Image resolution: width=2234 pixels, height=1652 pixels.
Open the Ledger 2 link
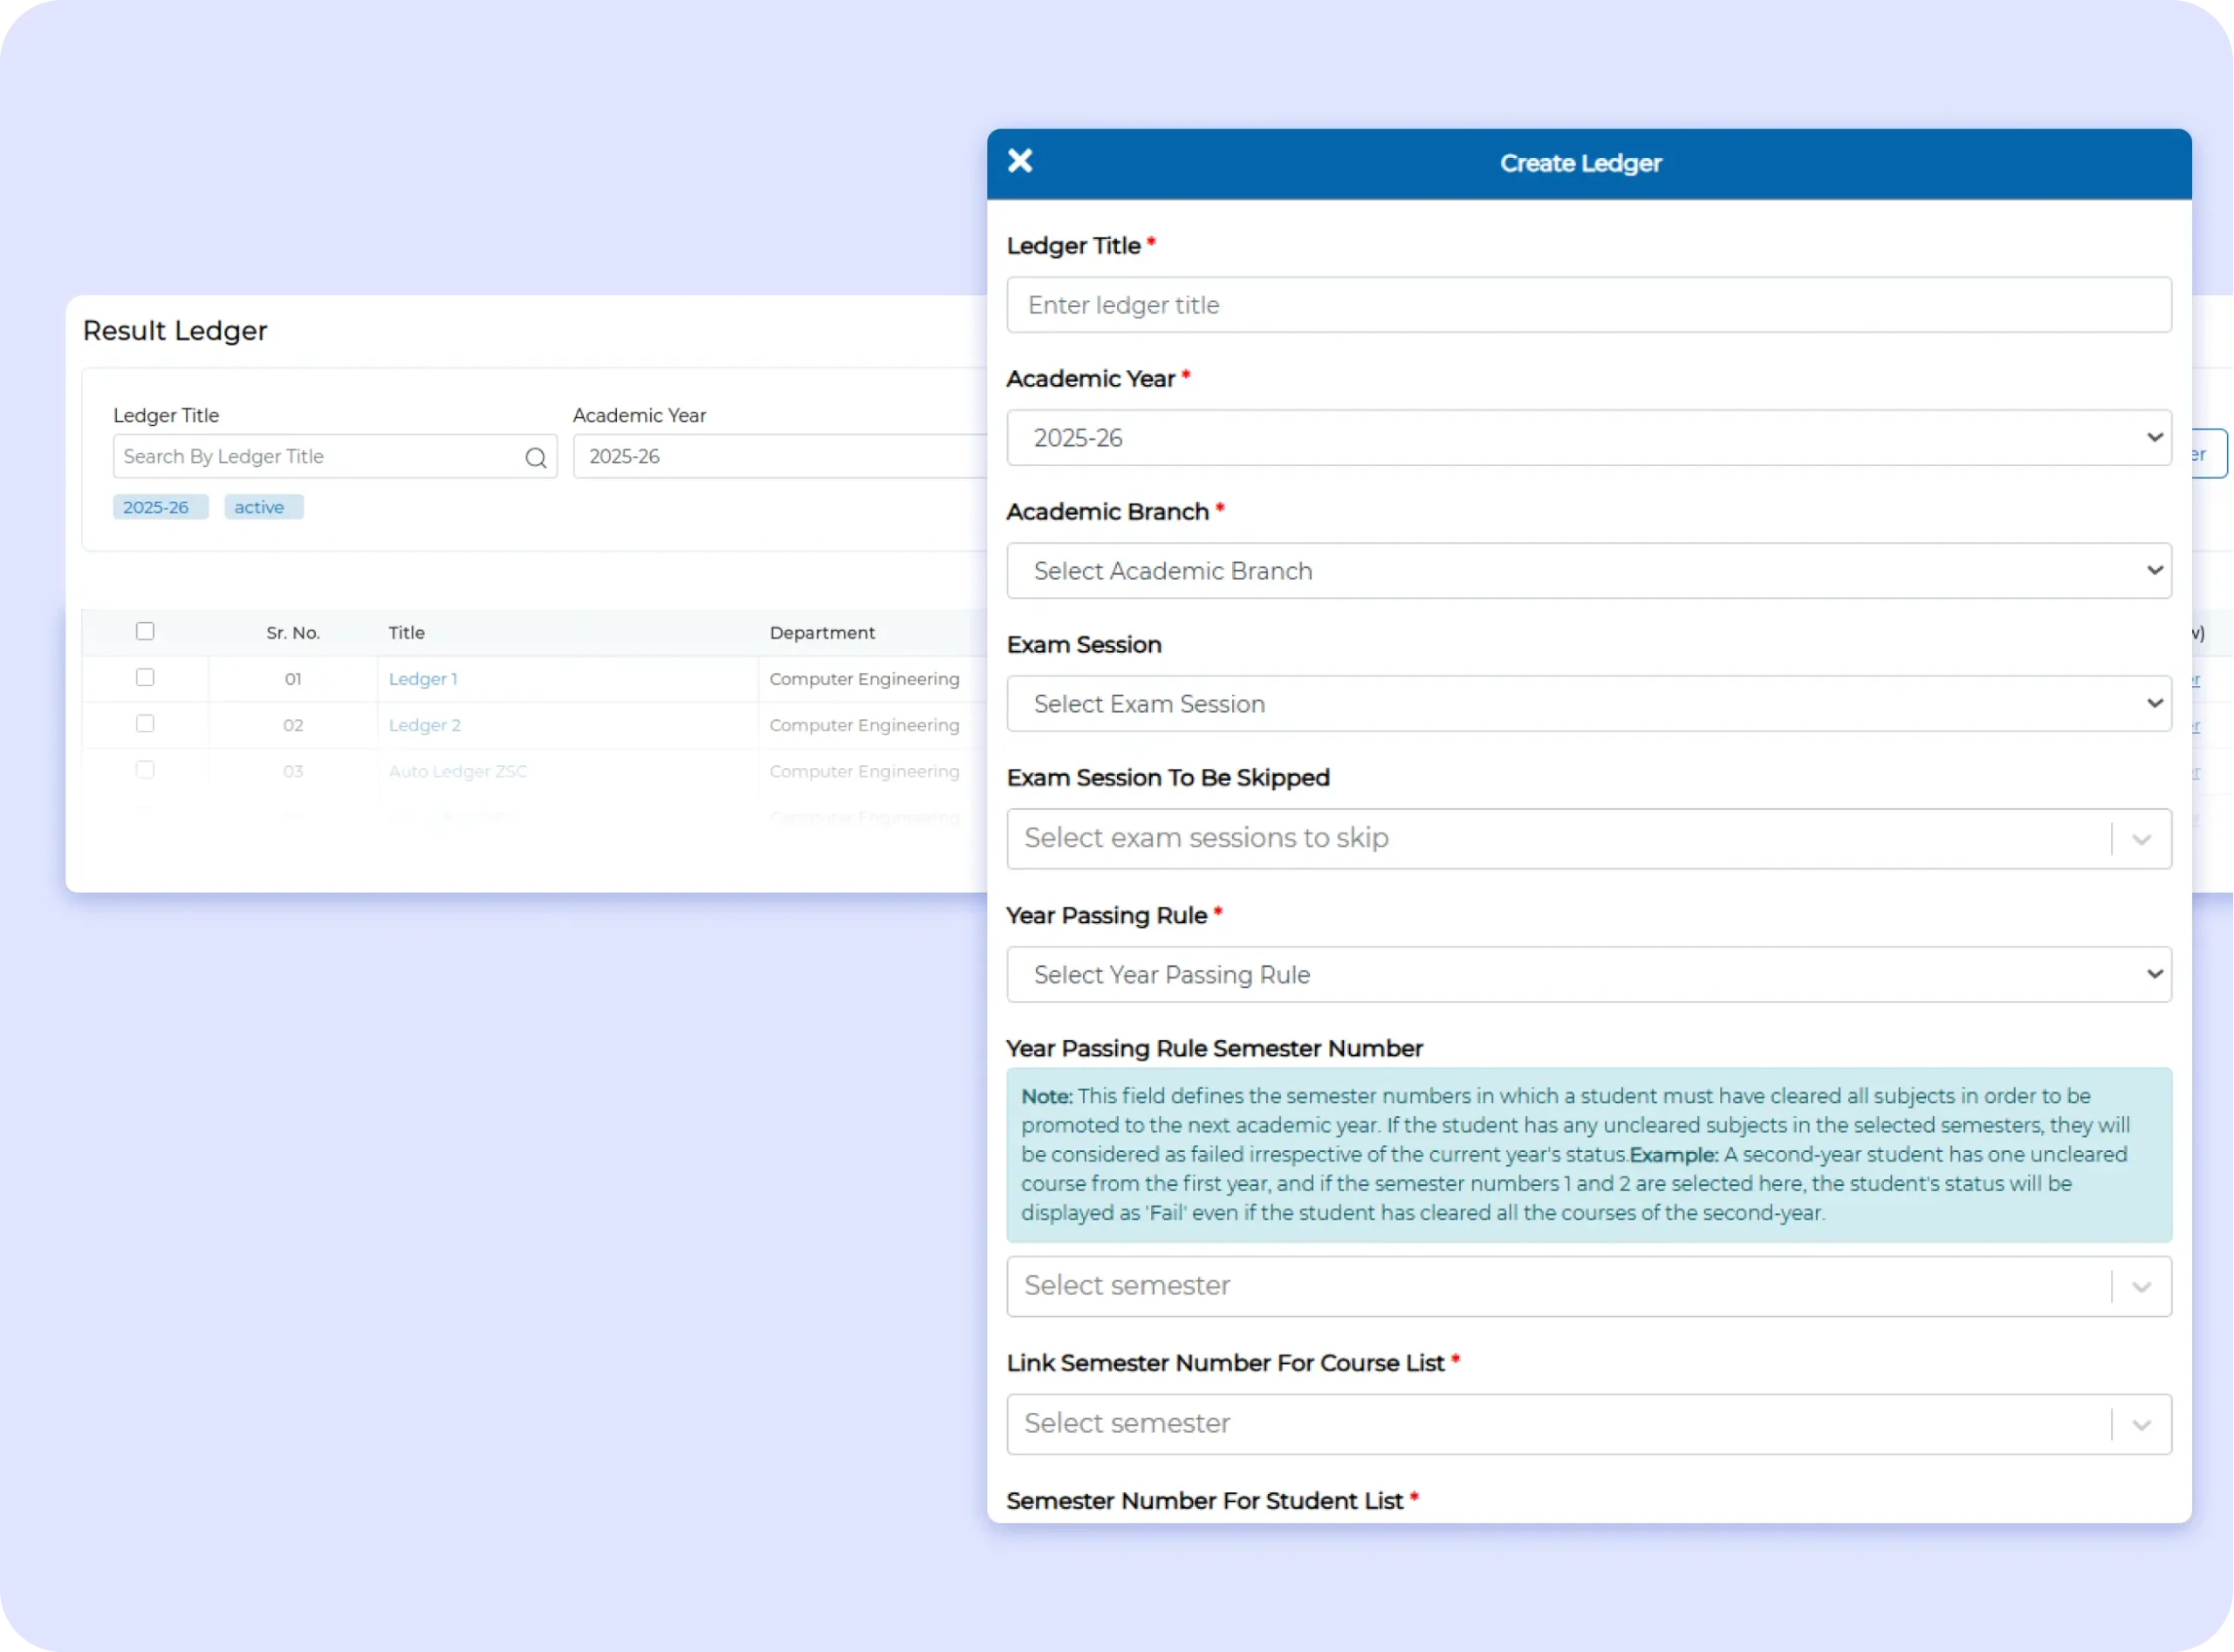(x=424, y=725)
